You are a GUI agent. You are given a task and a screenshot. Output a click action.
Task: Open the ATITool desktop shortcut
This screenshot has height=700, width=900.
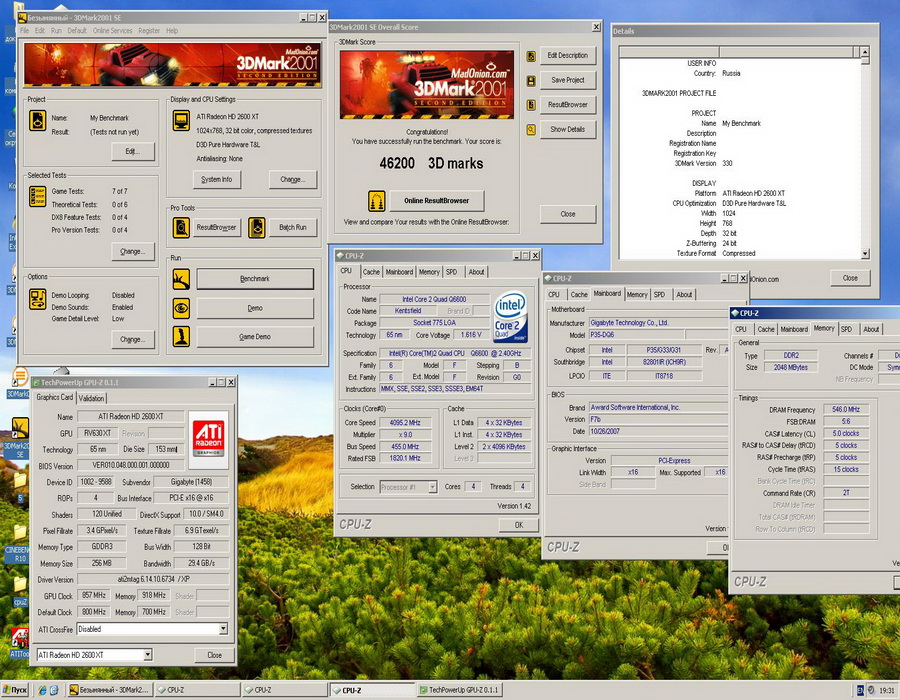click(x=20, y=643)
